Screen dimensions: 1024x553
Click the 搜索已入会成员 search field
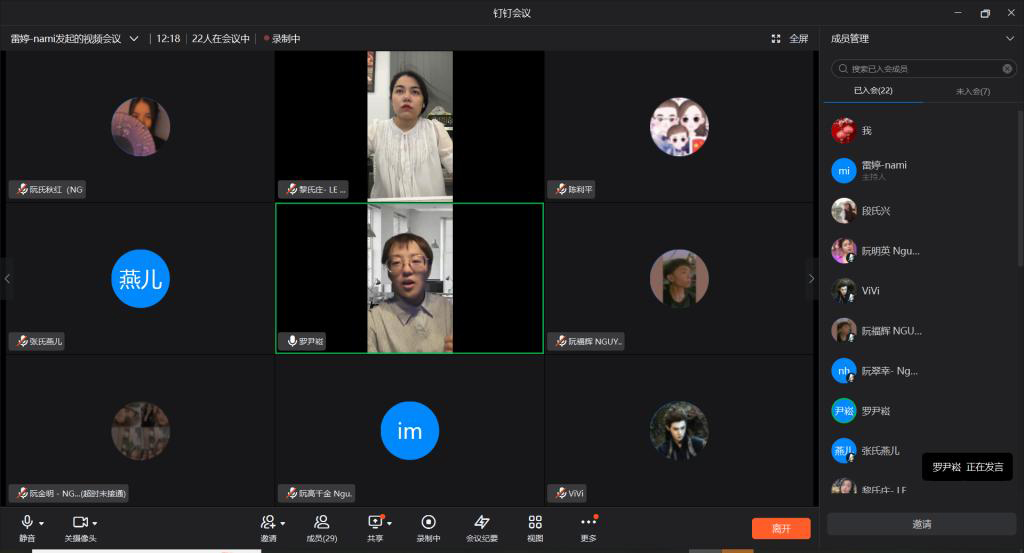pyautogui.click(x=920, y=69)
